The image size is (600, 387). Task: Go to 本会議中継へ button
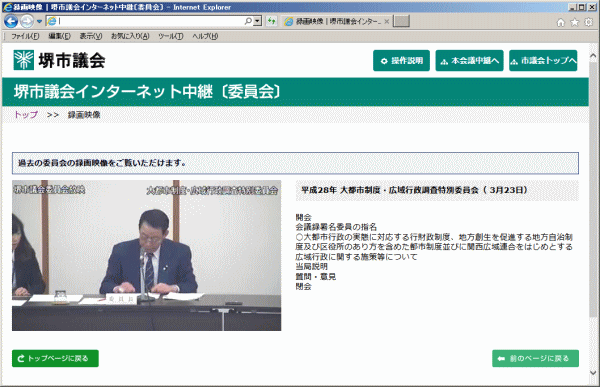pos(470,60)
